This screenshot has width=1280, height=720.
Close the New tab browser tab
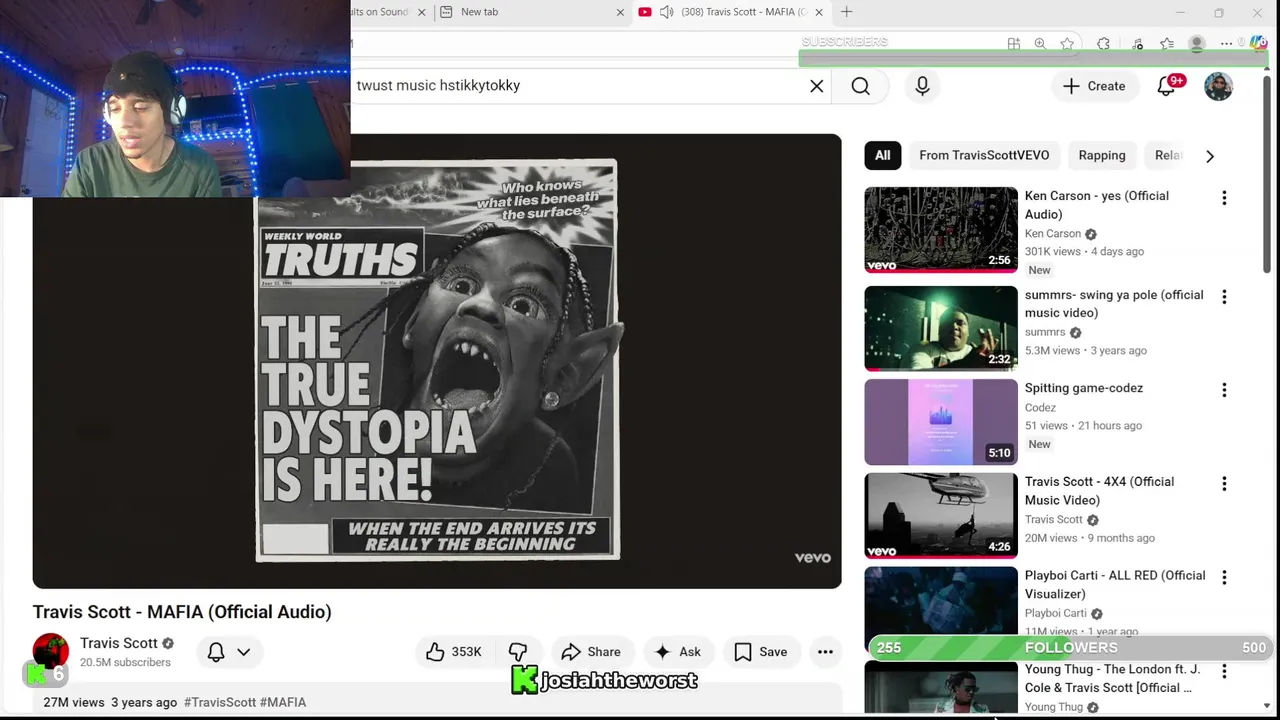coord(620,12)
